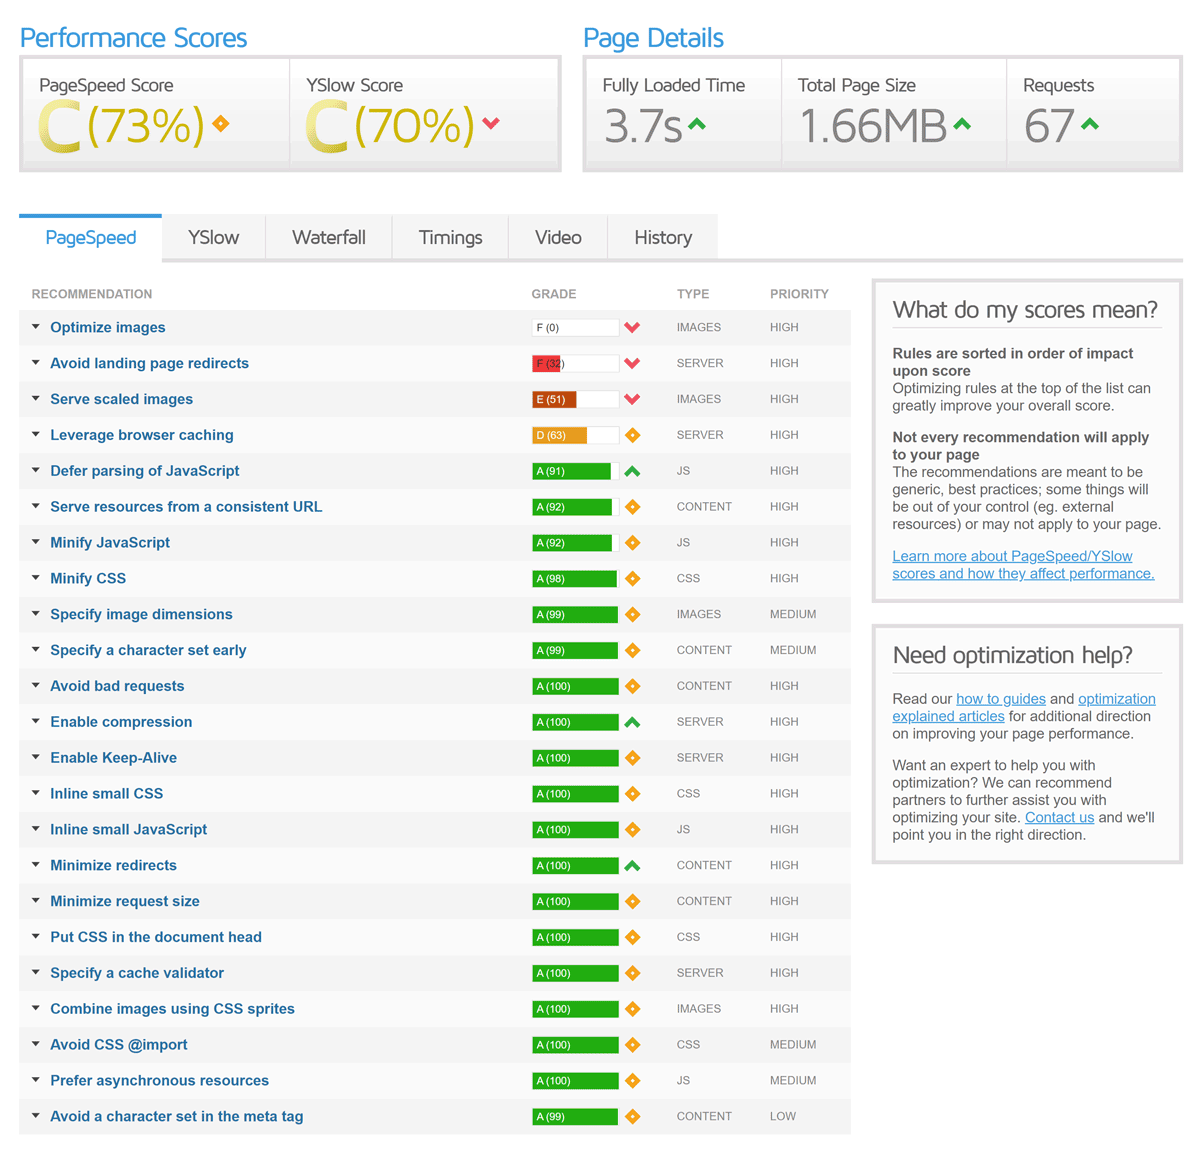1200x1163 pixels.
Task: Click the red down arrow beside YSlow Score
Action: point(491,124)
